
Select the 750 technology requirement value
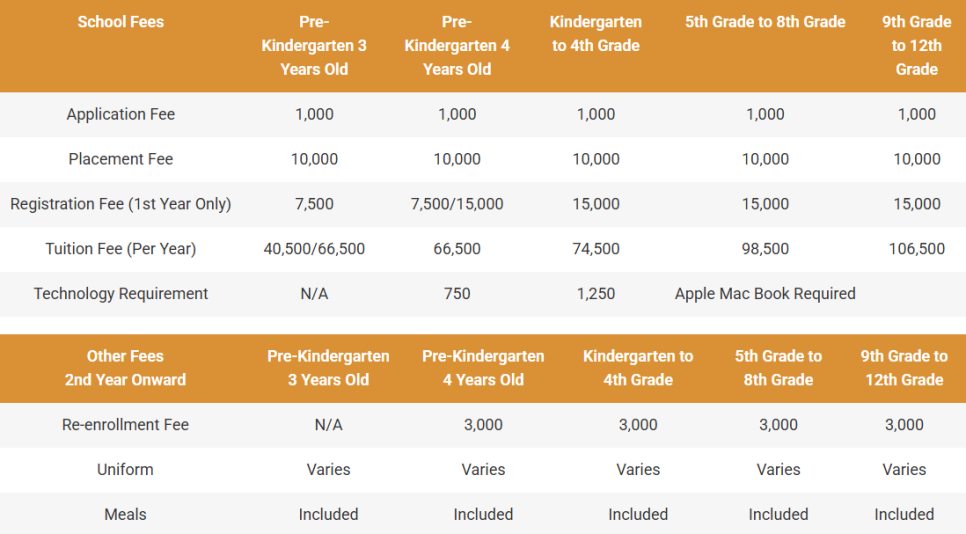point(457,294)
